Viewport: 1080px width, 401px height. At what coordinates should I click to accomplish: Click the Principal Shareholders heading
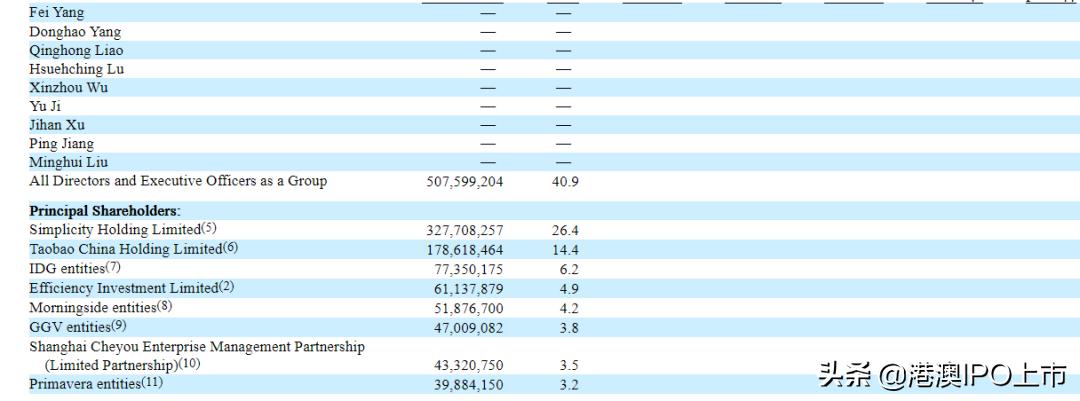pos(105,211)
